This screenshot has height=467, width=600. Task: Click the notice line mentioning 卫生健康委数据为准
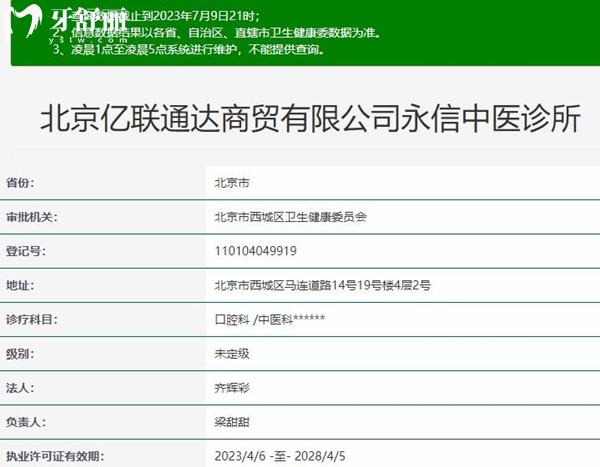pos(216,32)
